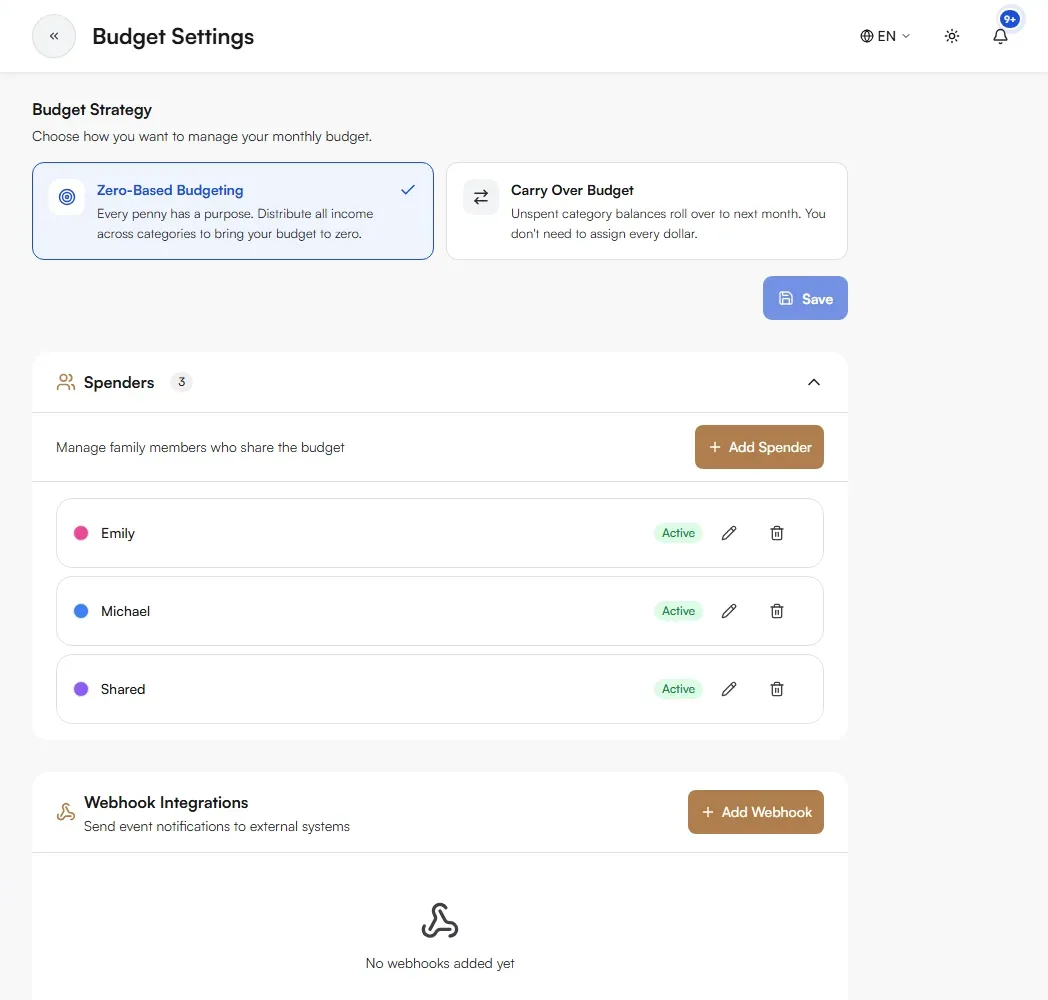This screenshot has height=1000, width=1048.
Task: Save the budget strategy
Action: point(805,298)
